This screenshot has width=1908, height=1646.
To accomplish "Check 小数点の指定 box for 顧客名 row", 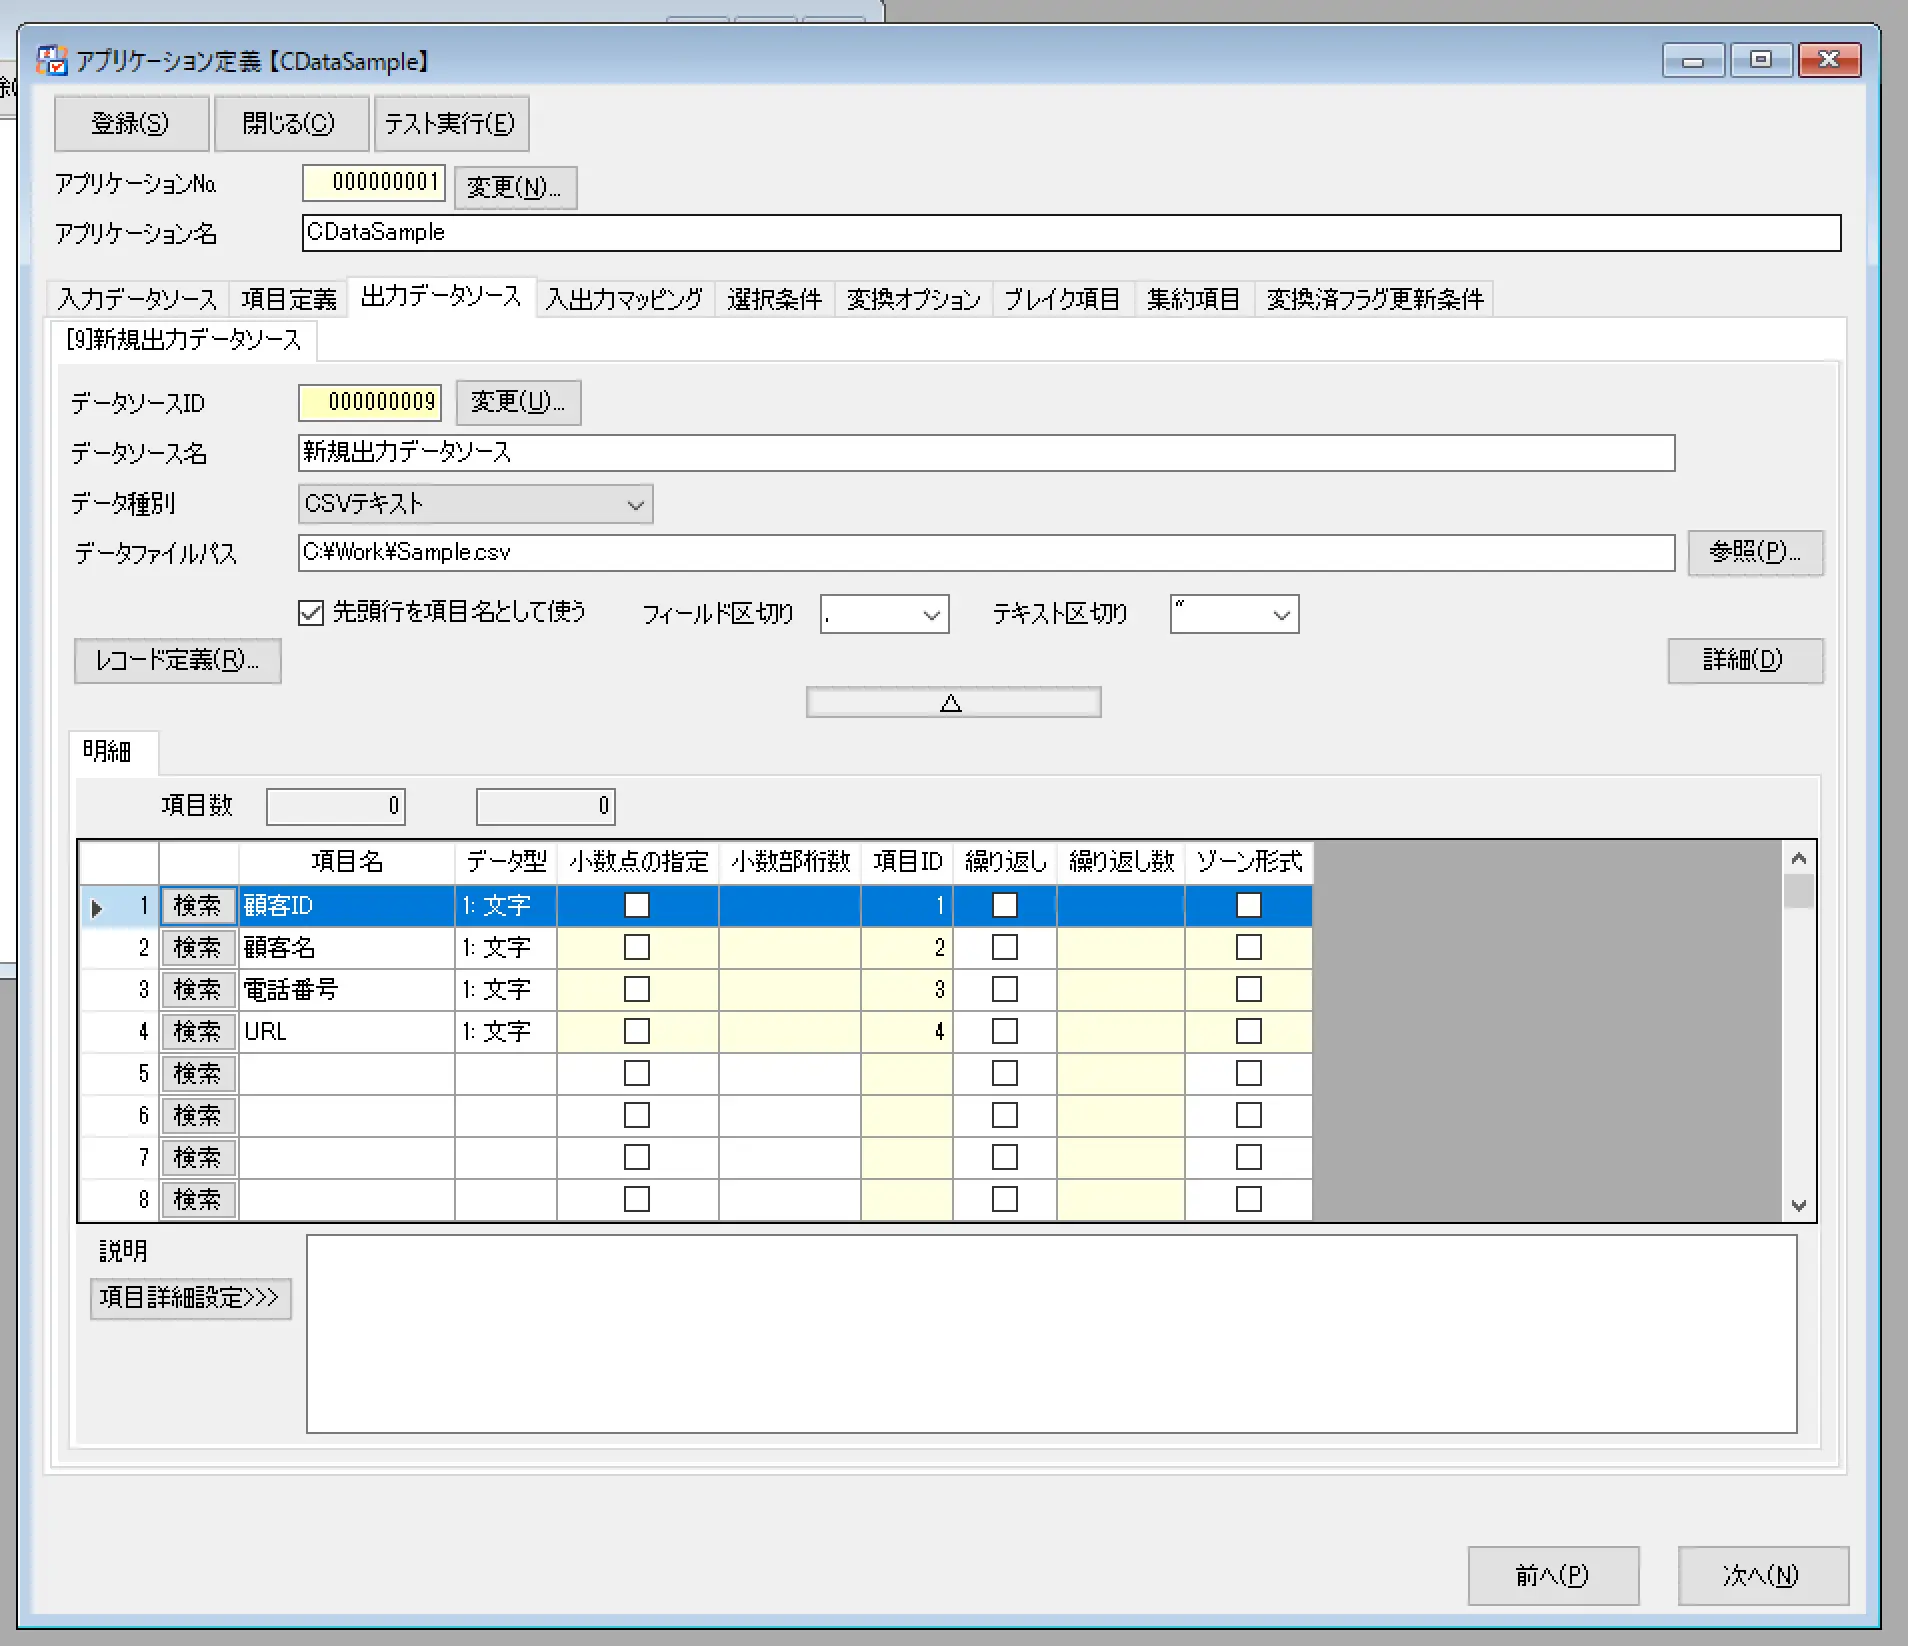I will [x=637, y=947].
